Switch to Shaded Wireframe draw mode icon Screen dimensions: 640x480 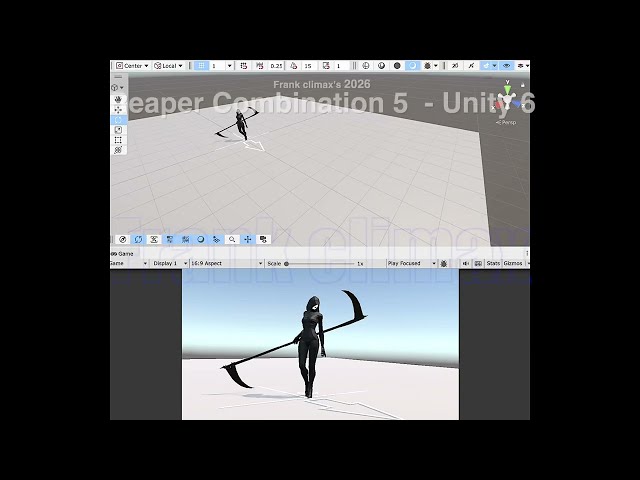tap(381, 66)
